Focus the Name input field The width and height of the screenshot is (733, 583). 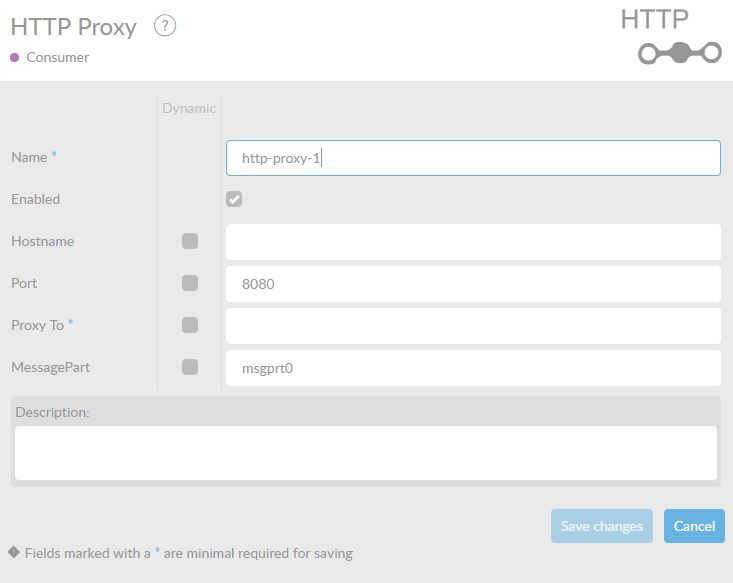[x=473, y=158]
